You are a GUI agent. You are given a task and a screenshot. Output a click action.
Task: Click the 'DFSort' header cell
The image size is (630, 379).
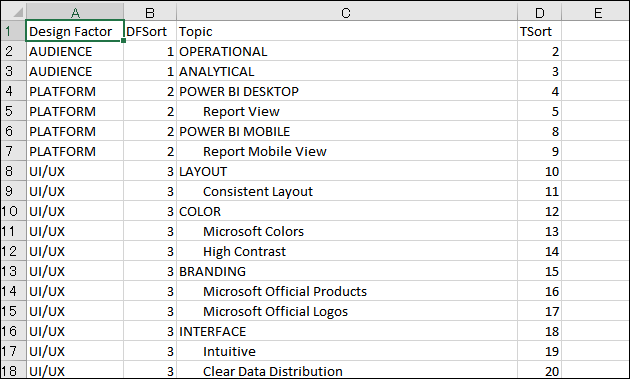150,31
